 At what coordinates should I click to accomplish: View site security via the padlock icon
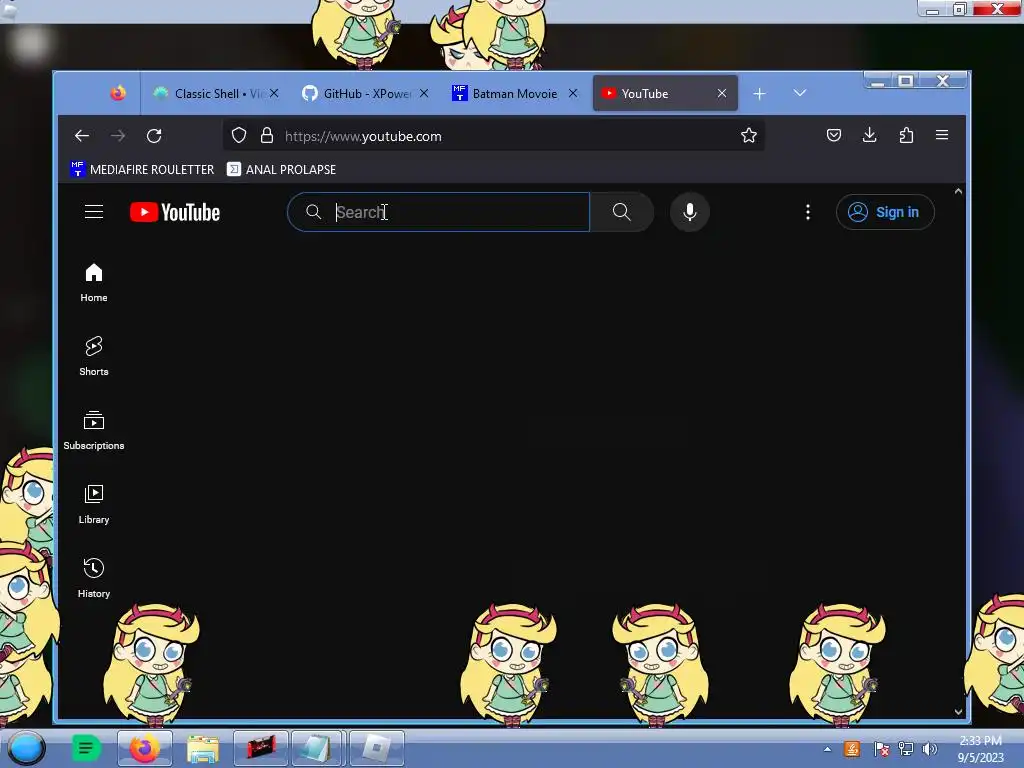pyautogui.click(x=266, y=135)
